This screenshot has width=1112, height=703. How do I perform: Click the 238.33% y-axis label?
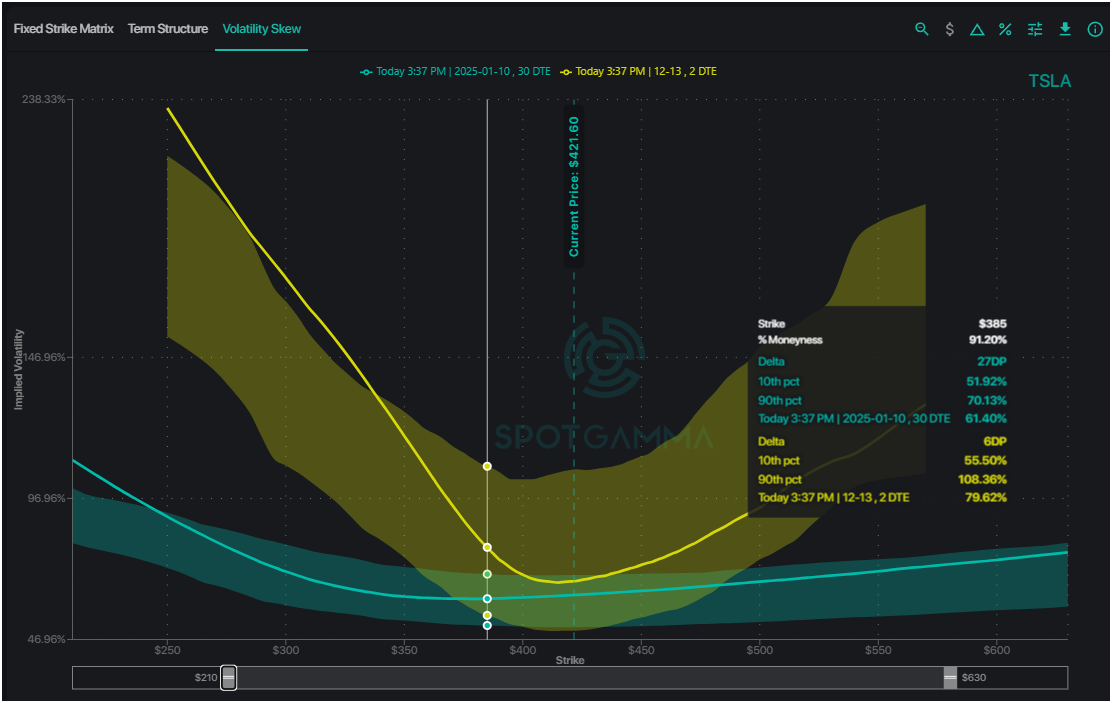tap(44, 99)
